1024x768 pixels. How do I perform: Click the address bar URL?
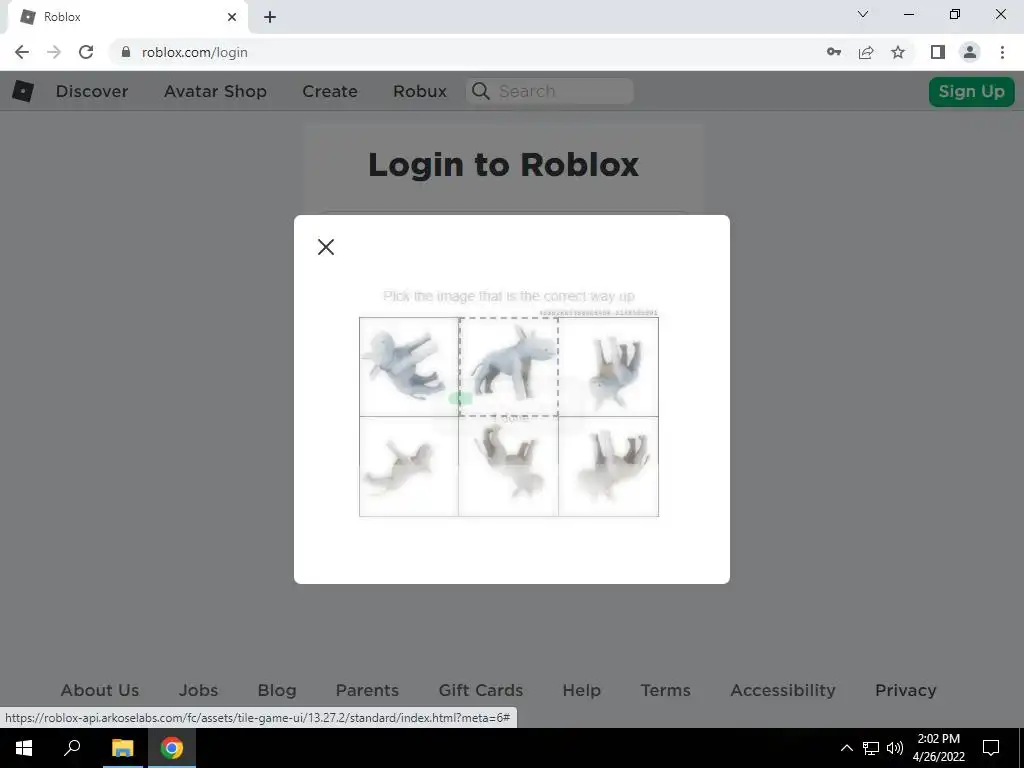195,52
